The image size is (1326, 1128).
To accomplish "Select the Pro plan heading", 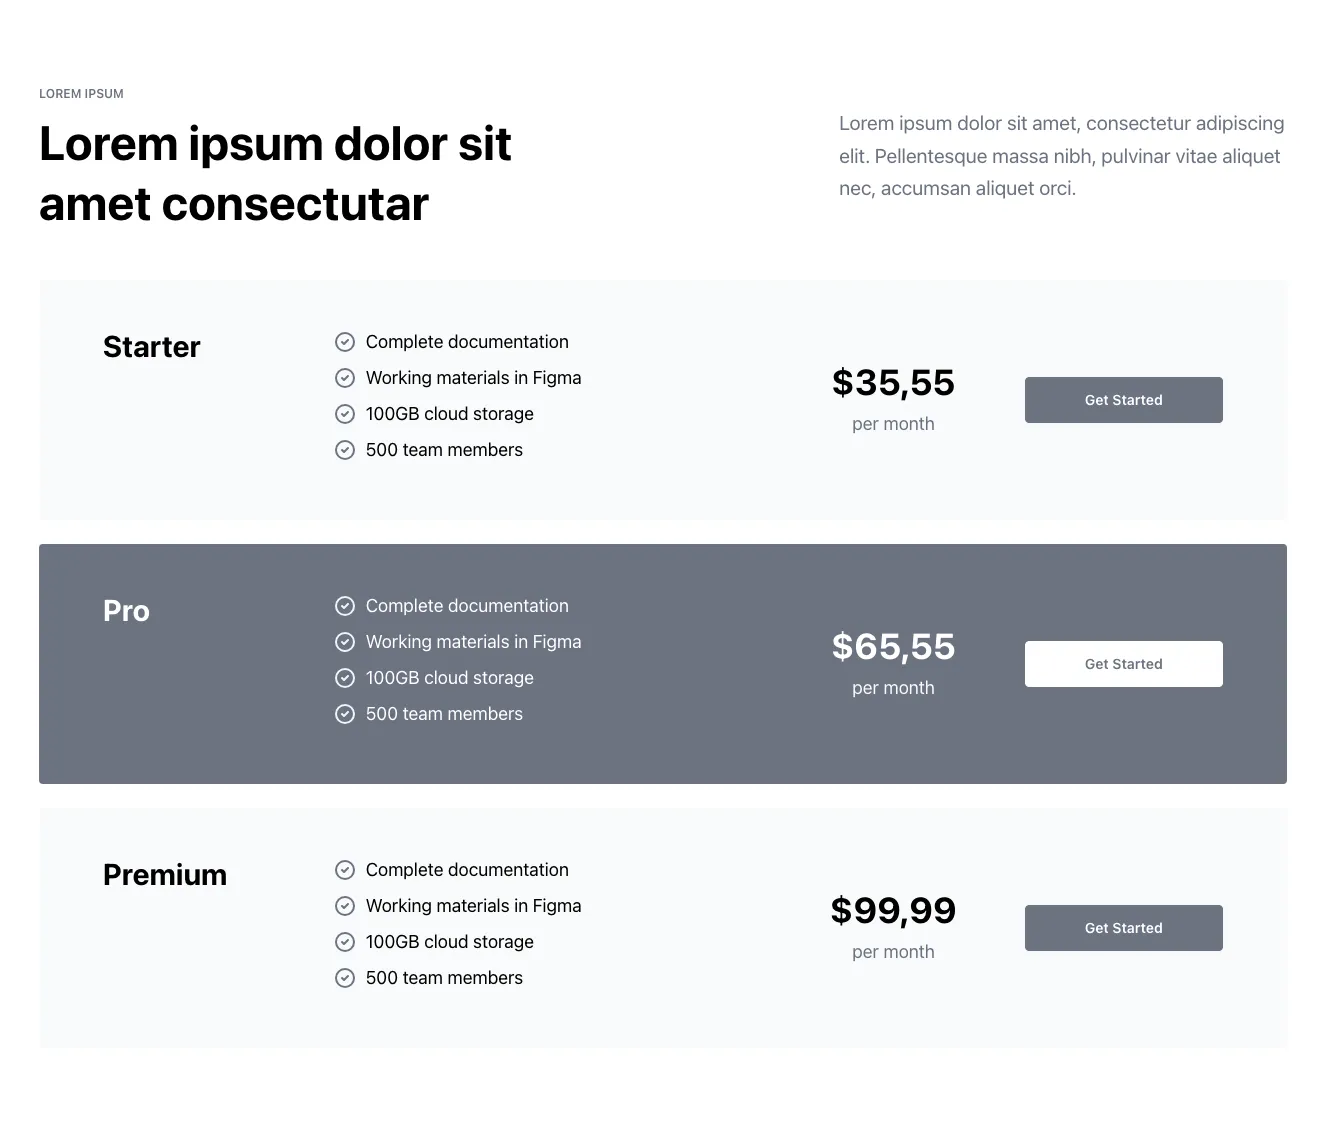I will [x=126, y=611].
